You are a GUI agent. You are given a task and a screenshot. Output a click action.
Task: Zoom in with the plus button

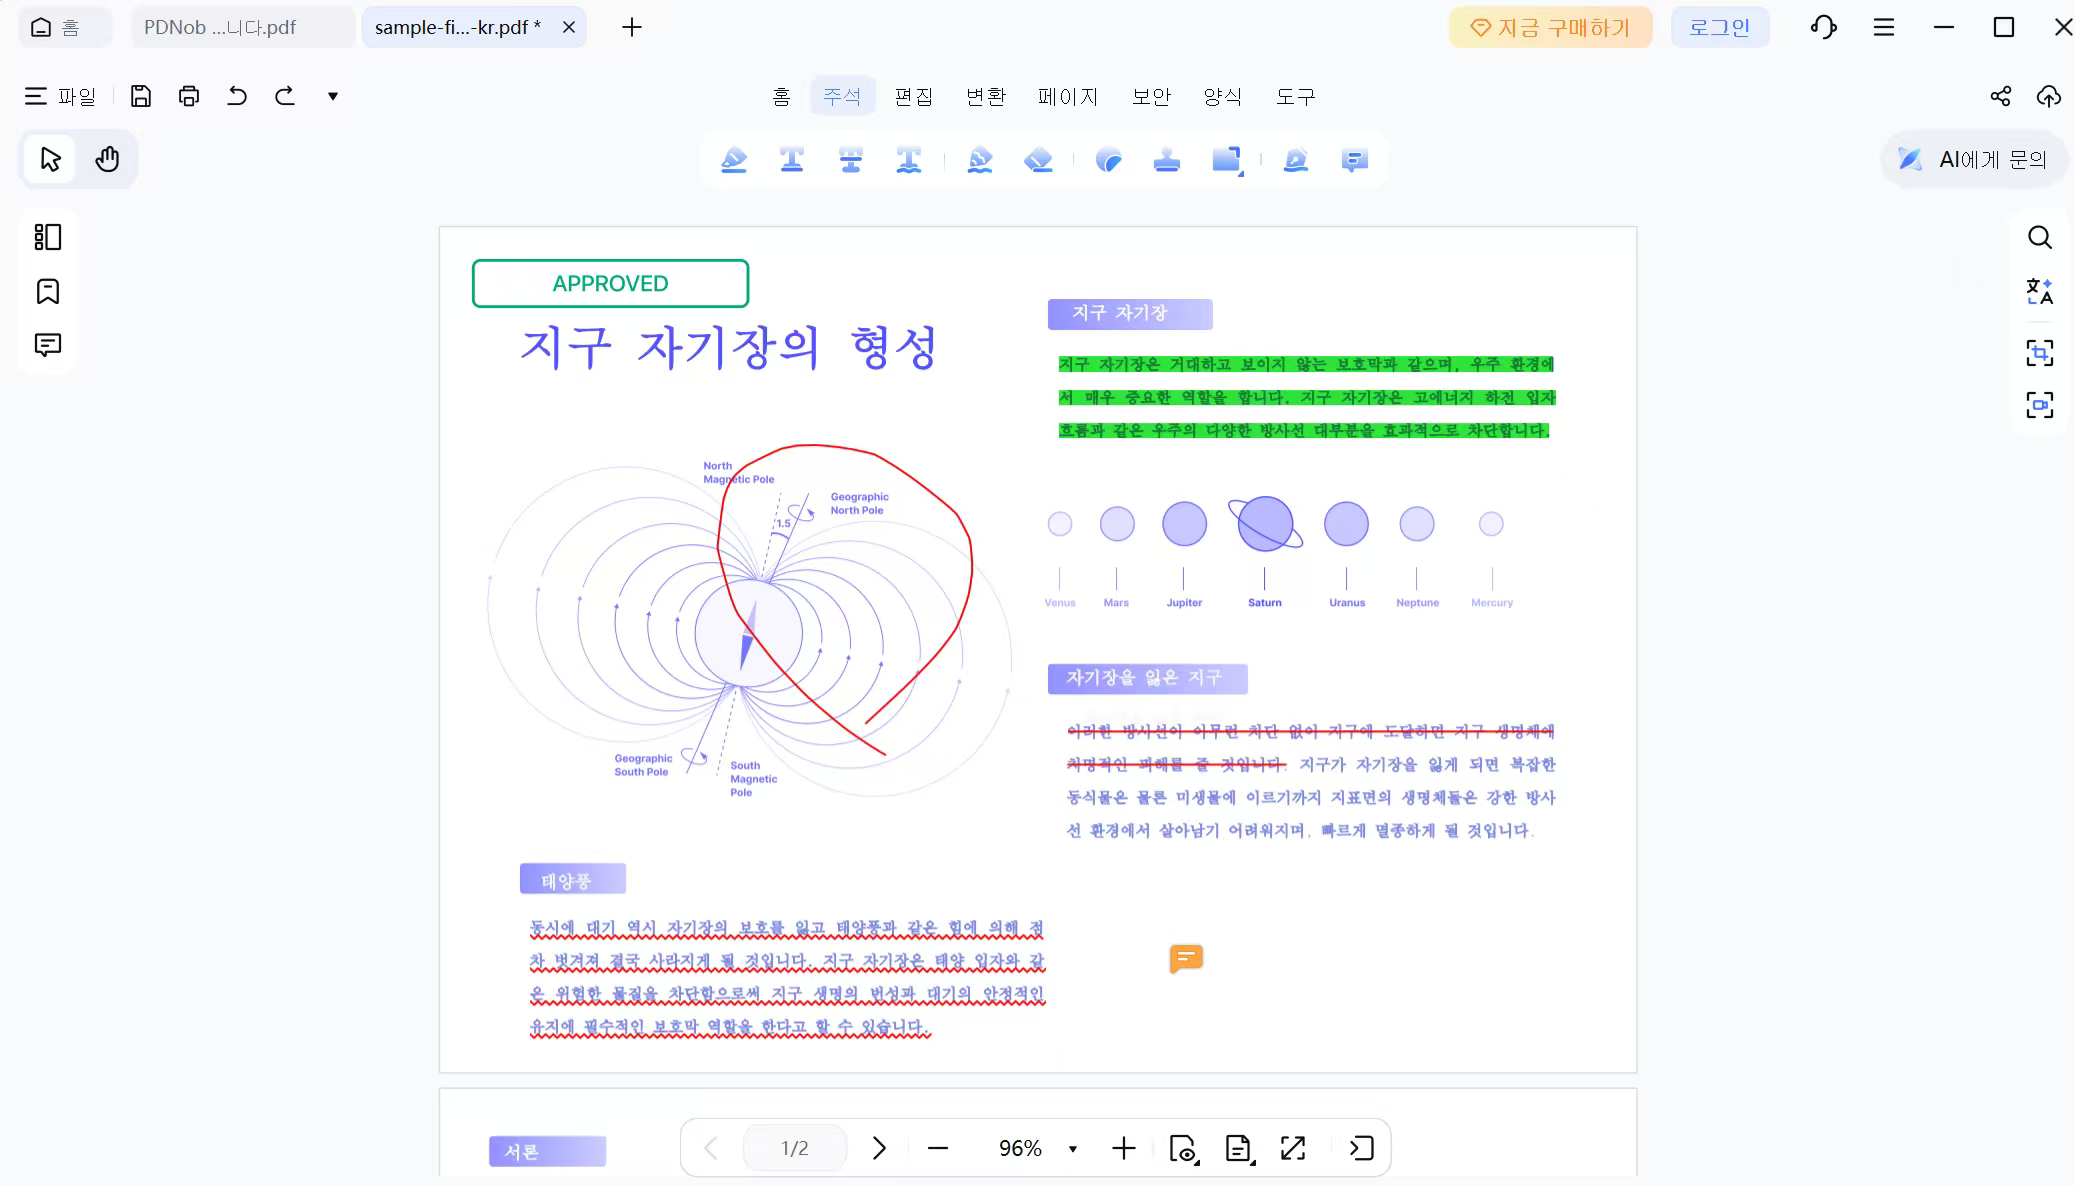tap(1124, 1148)
